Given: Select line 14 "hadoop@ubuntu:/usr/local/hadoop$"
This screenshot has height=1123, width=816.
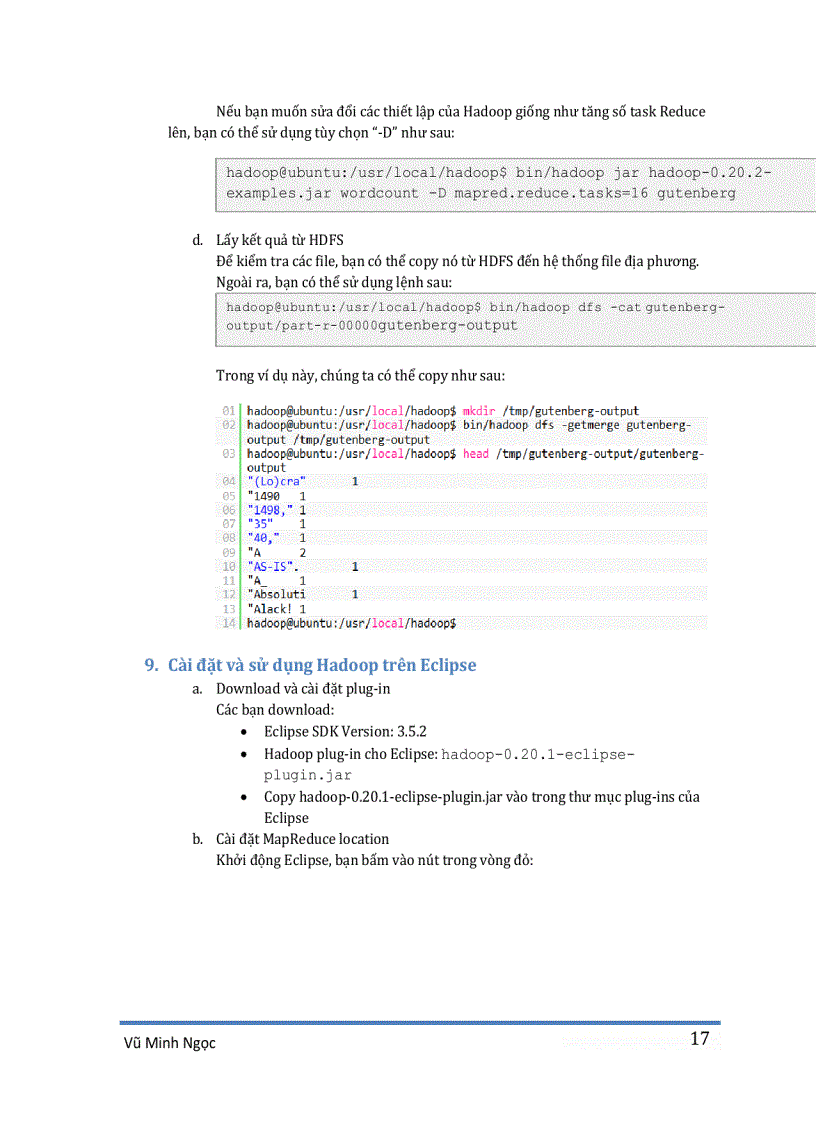Looking at the screenshot, I should click(350, 622).
